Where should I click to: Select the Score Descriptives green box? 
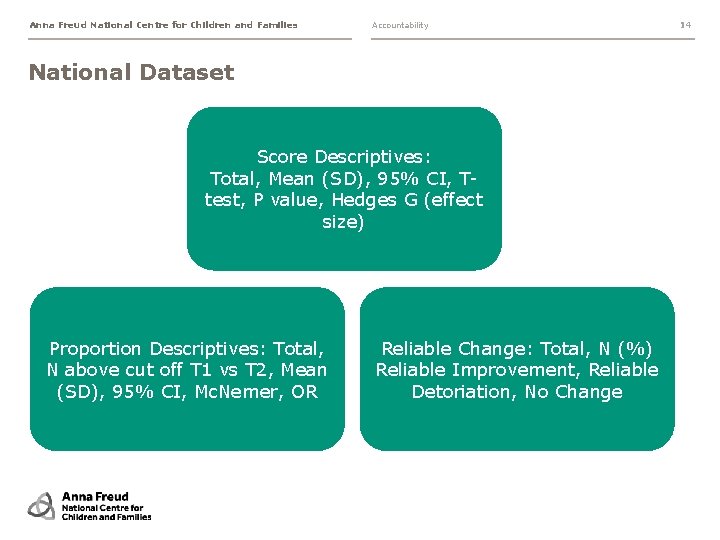pos(344,189)
